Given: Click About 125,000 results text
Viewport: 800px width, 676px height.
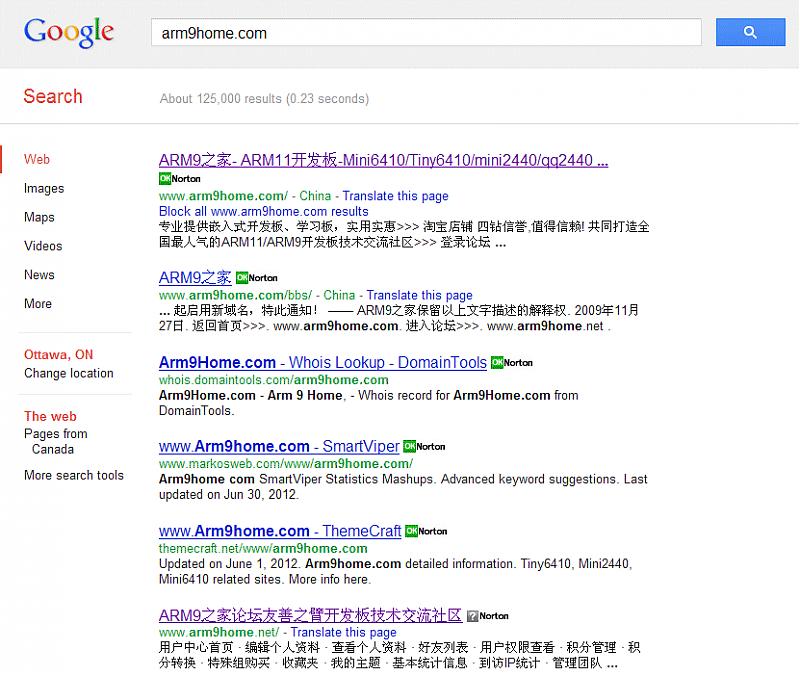Looking at the screenshot, I should pyautogui.click(x=264, y=98).
